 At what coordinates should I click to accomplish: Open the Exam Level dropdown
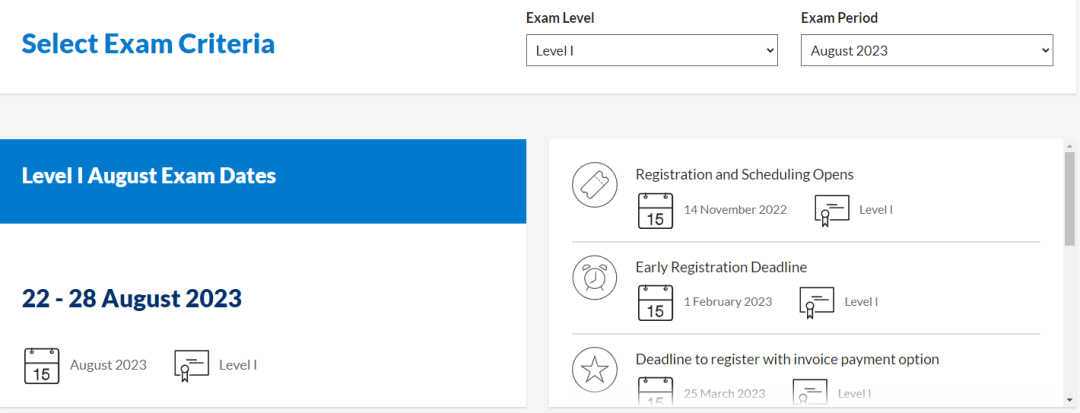(x=652, y=50)
